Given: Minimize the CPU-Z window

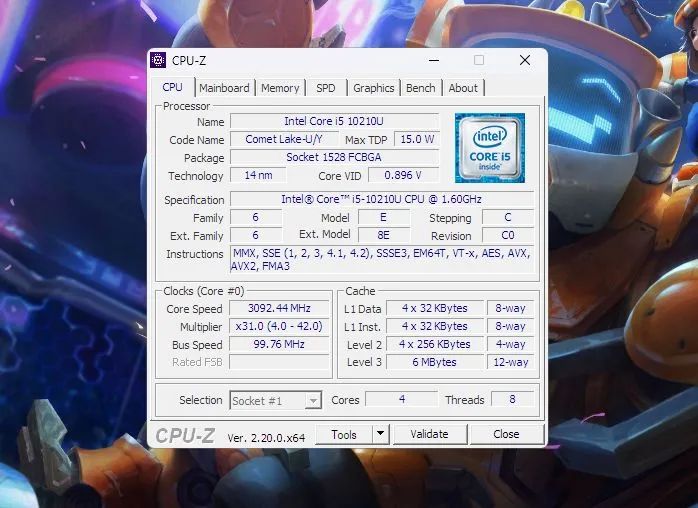Looking at the screenshot, I should [434, 60].
